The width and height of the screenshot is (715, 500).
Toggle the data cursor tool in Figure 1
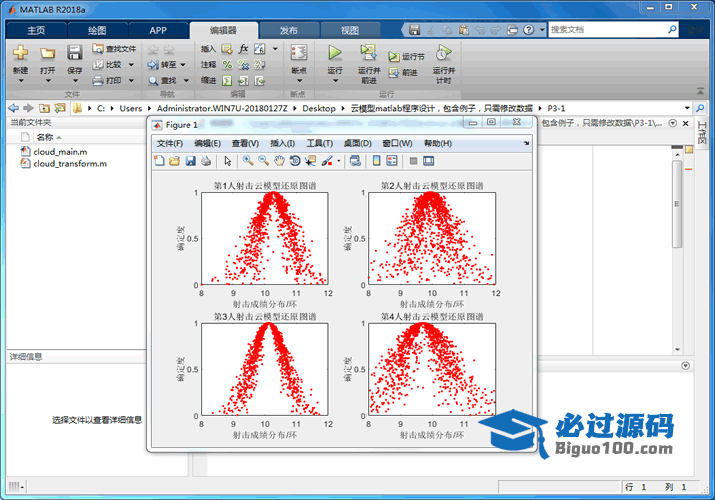(311, 161)
